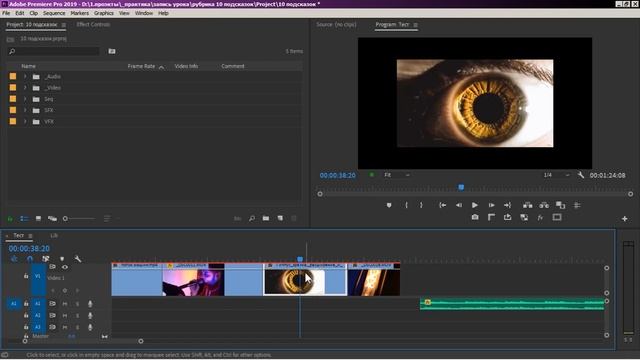Click the _Audio bin orange label swatch
This screenshot has height=360, width=640.
pos(13,76)
